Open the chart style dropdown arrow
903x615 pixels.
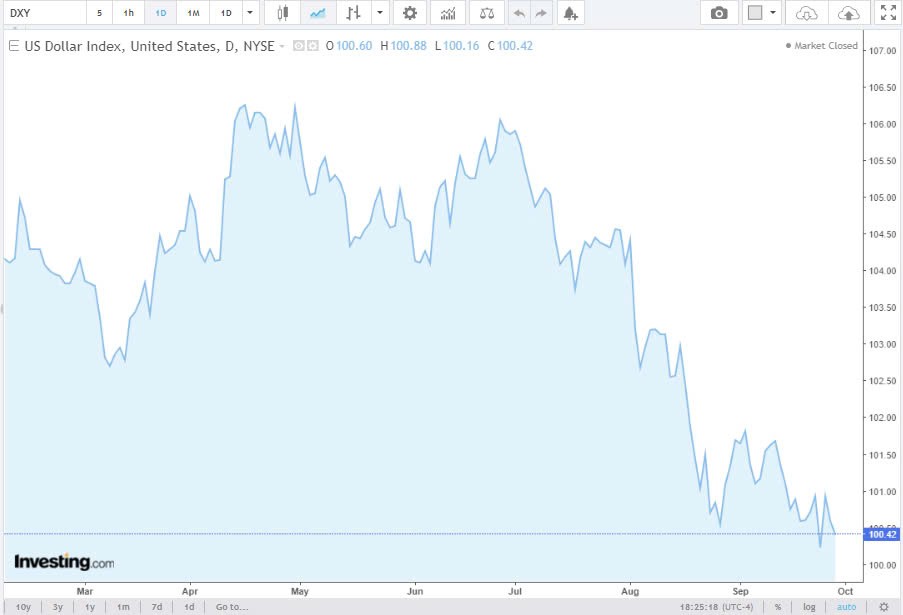tap(378, 13)
